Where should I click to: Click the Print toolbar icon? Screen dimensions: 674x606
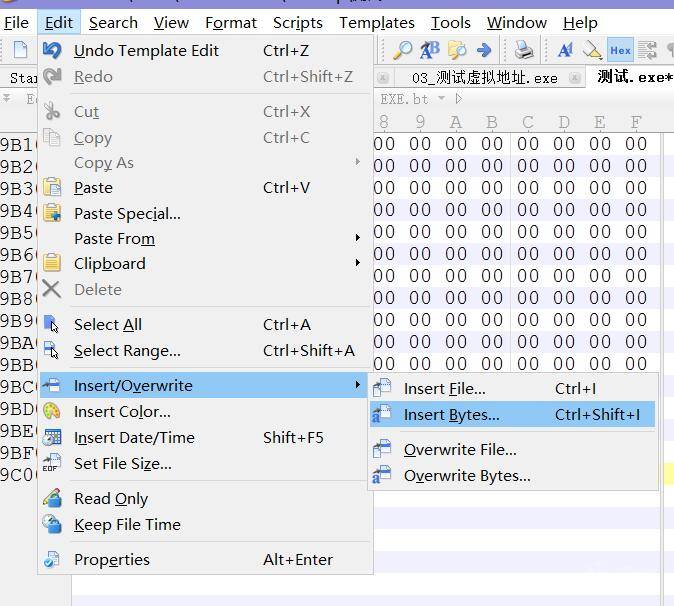click(523, 50)
